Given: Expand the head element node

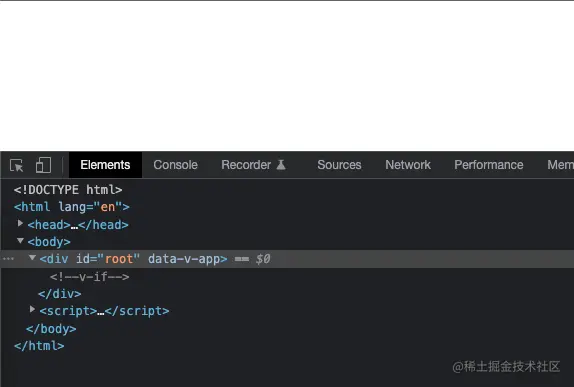Looking at the screenshot, I should [x=20, y=223].
